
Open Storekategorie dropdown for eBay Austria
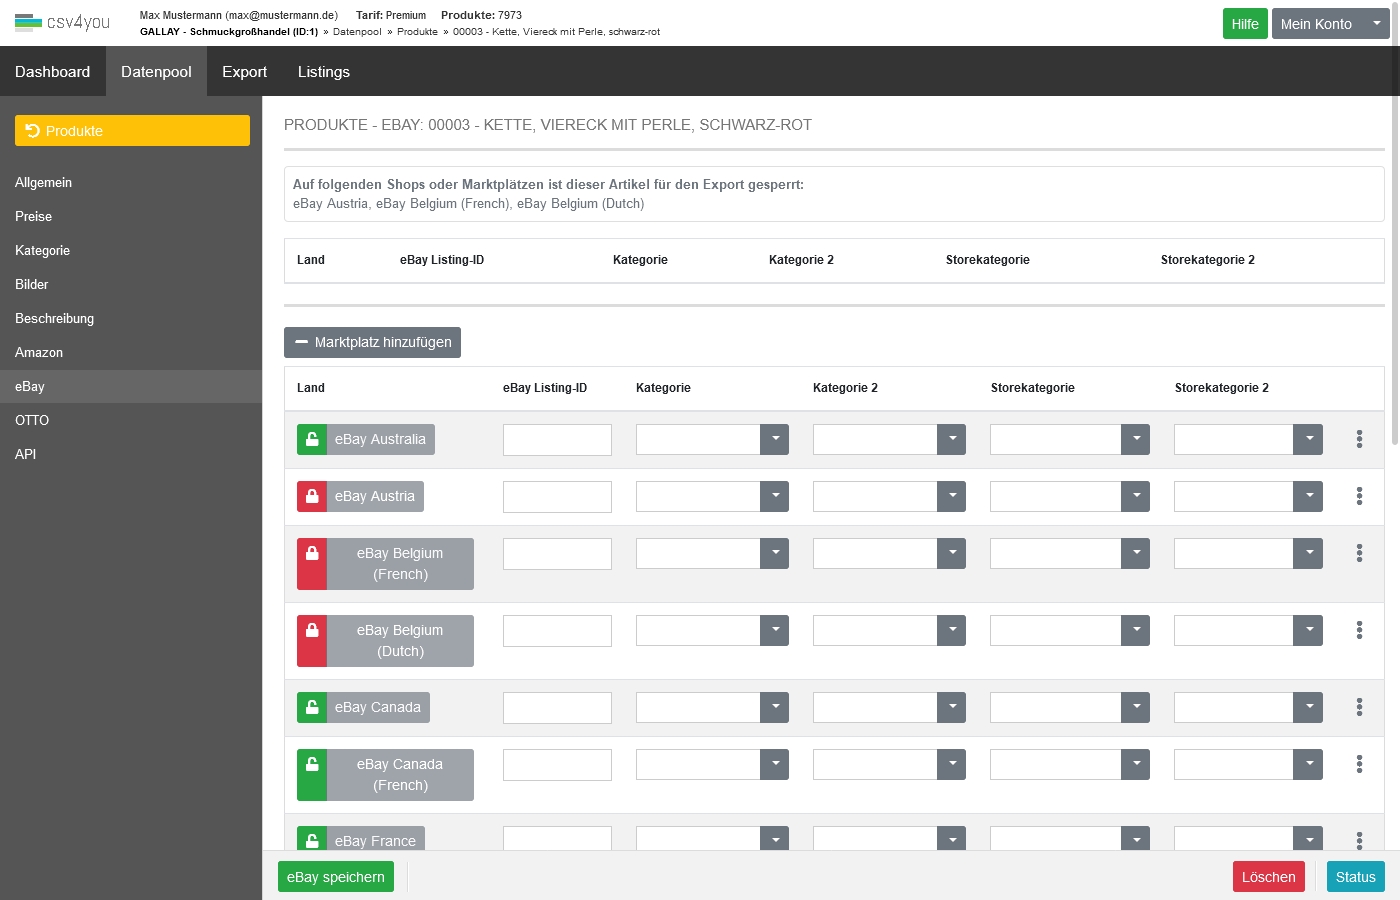tap(1135, 497)
